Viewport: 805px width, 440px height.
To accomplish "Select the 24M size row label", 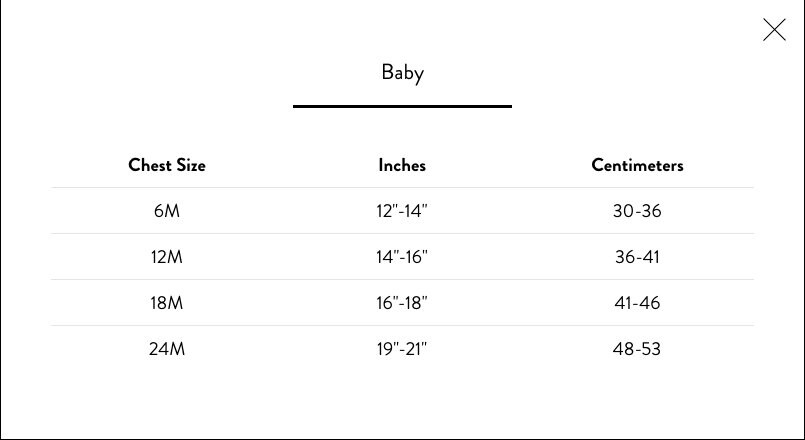I will 167,349.
